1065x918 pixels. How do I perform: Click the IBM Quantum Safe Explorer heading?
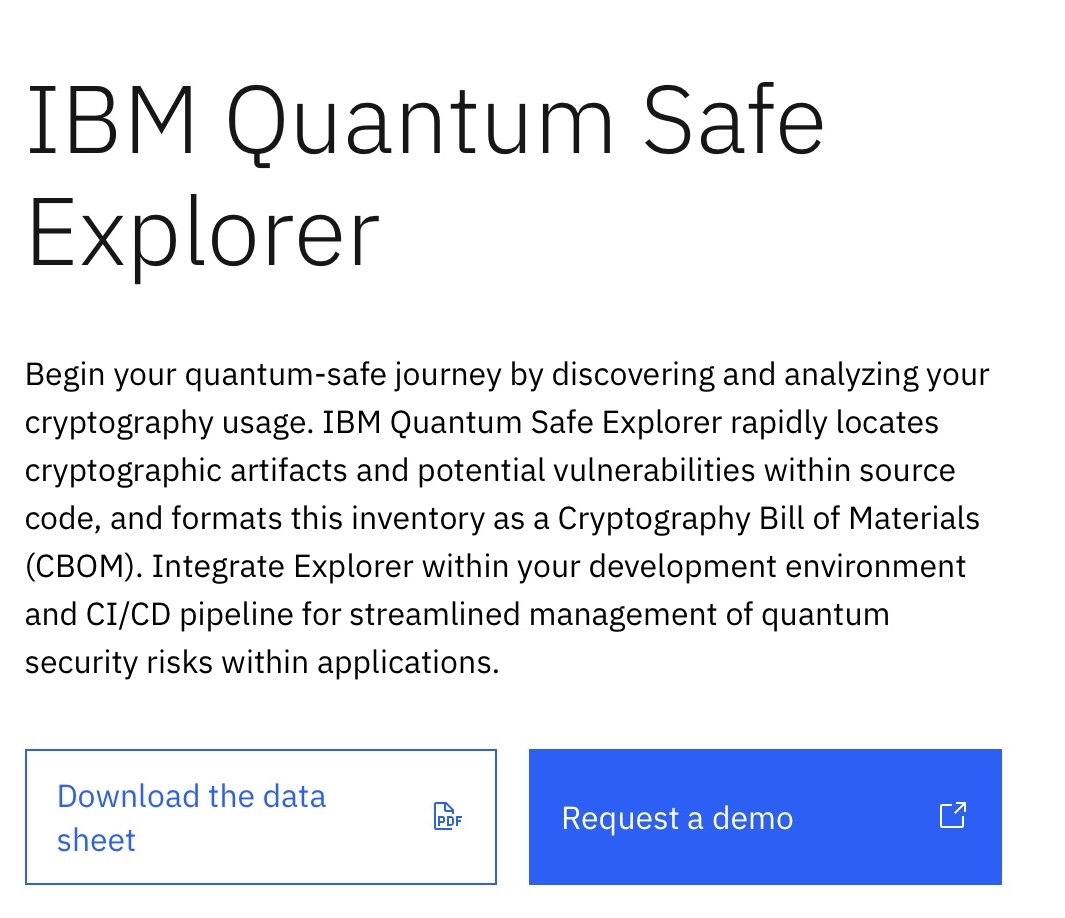click(425, 175)
